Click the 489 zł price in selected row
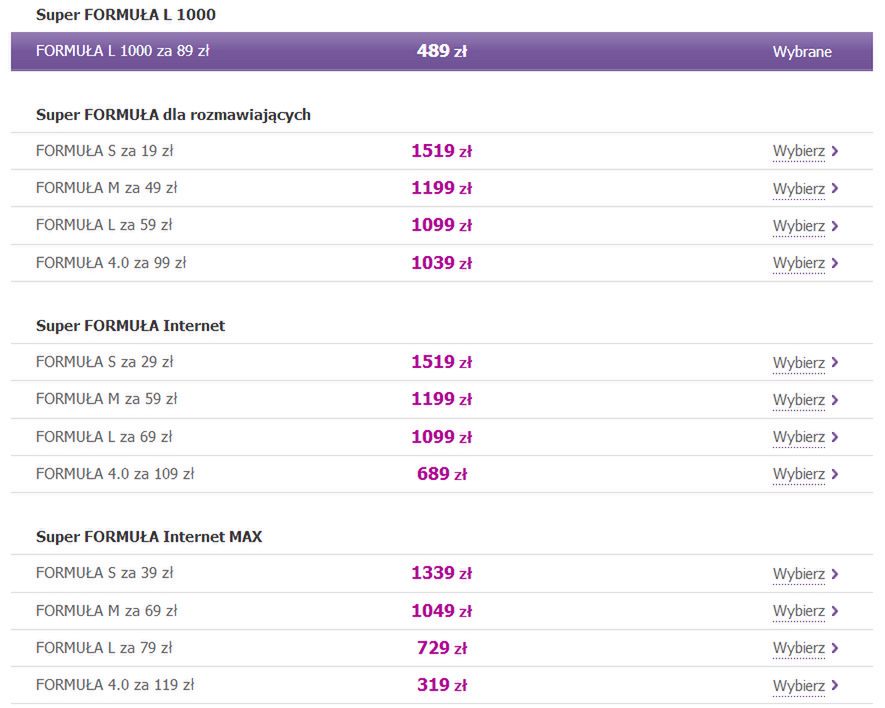This screenshot has height=708, width=885. (442, 51)
